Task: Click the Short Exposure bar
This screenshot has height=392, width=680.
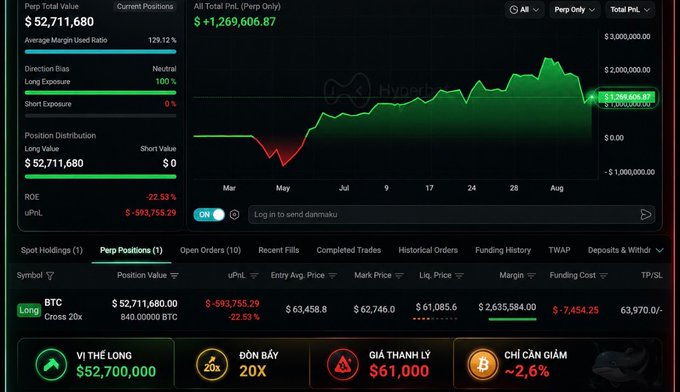Action: [101, 116]
